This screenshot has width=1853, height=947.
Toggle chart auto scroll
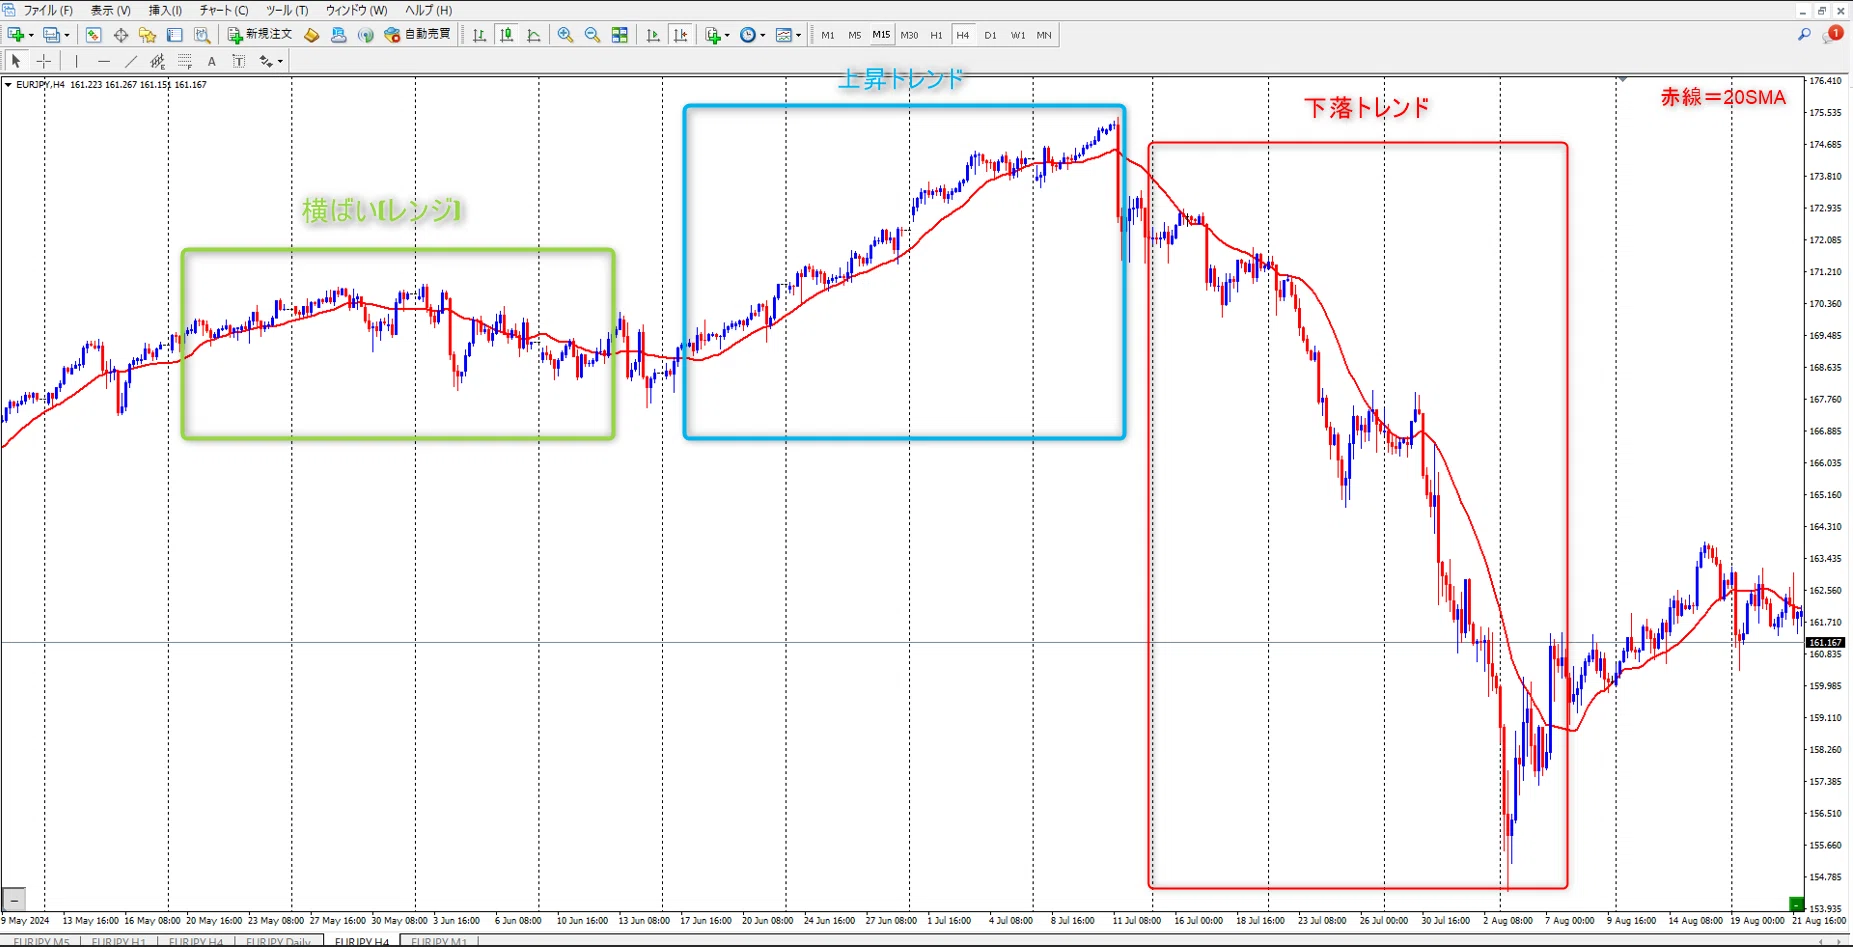654,35
